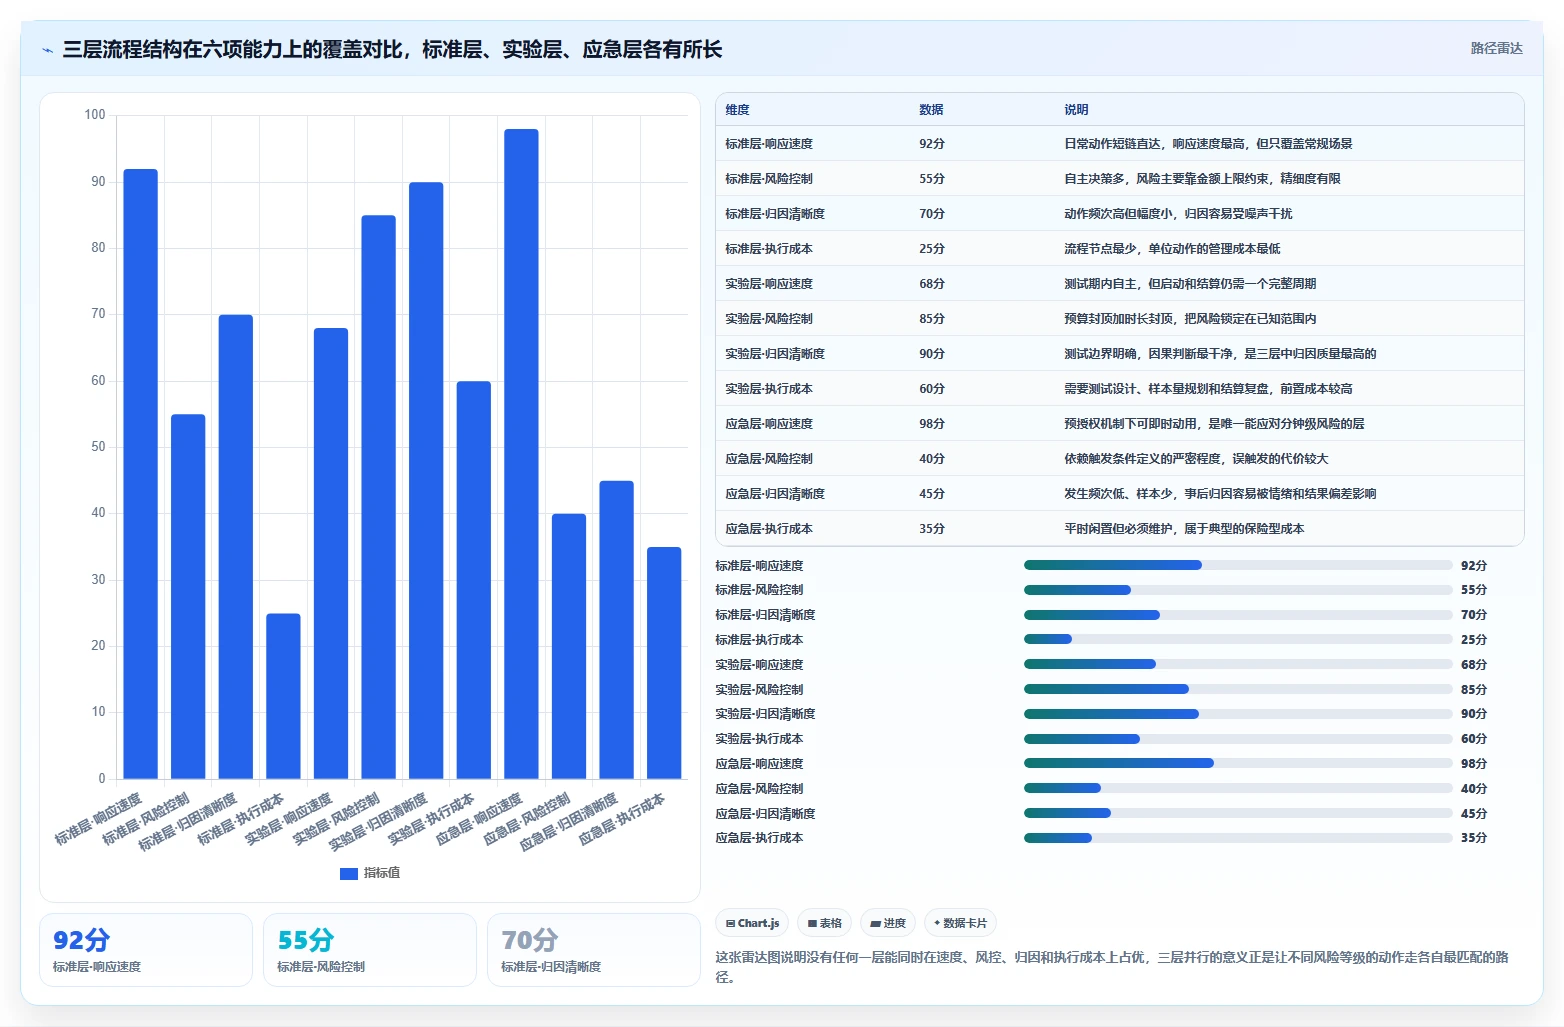
Task: Click the 应急层·执行成本 table cell
Action: 769,529
